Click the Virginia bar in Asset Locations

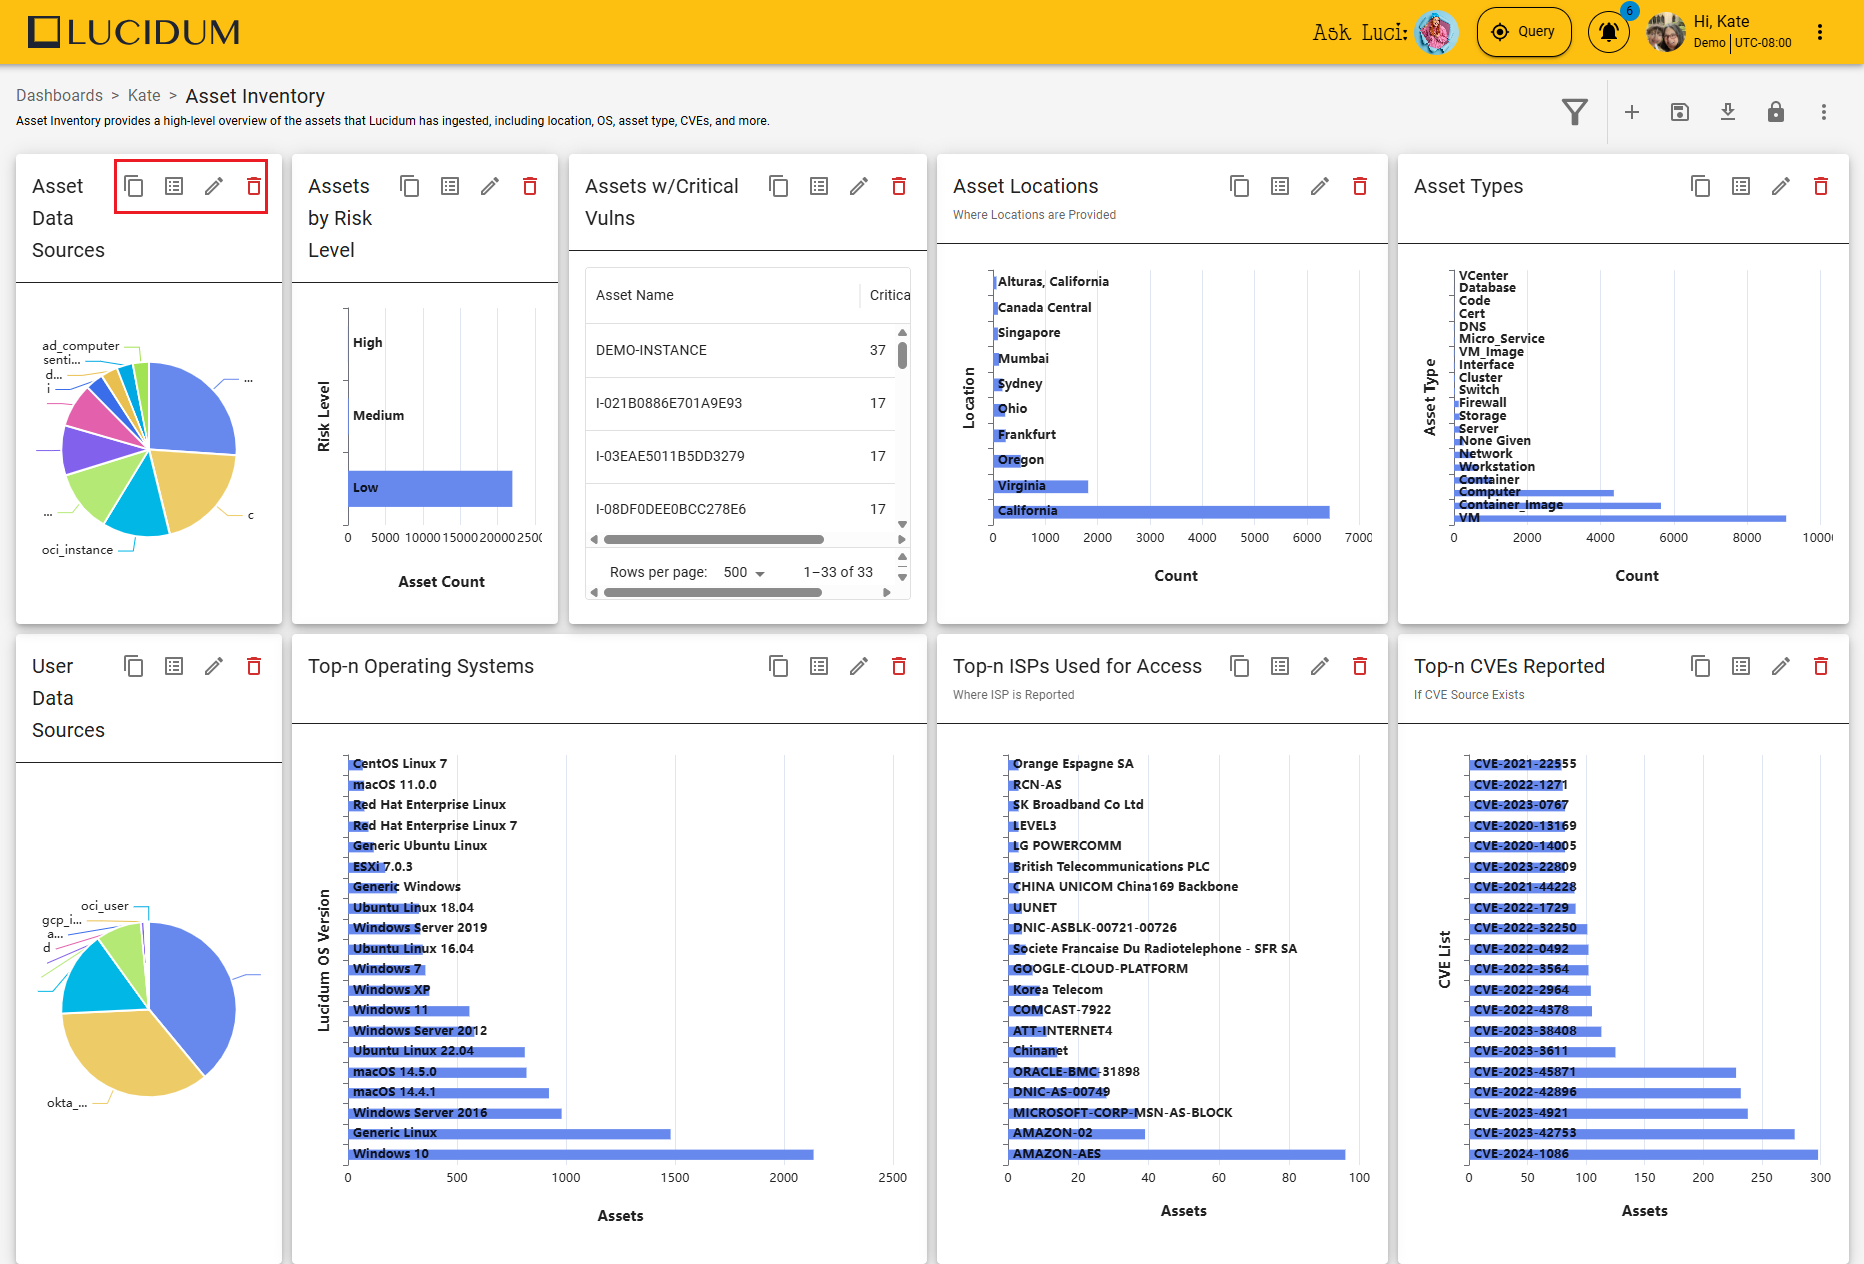tap(1041, 486)
